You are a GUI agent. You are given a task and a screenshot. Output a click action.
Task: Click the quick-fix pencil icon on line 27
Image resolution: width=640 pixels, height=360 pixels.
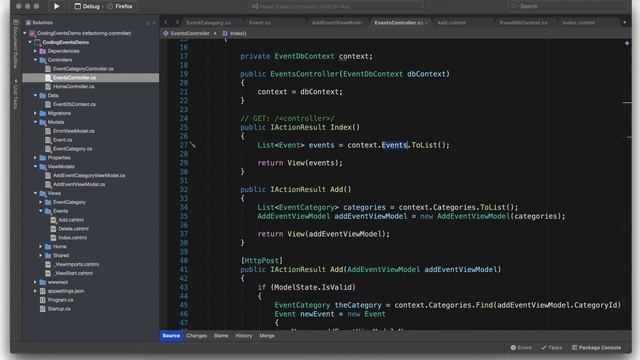click(x=193, y=145)
